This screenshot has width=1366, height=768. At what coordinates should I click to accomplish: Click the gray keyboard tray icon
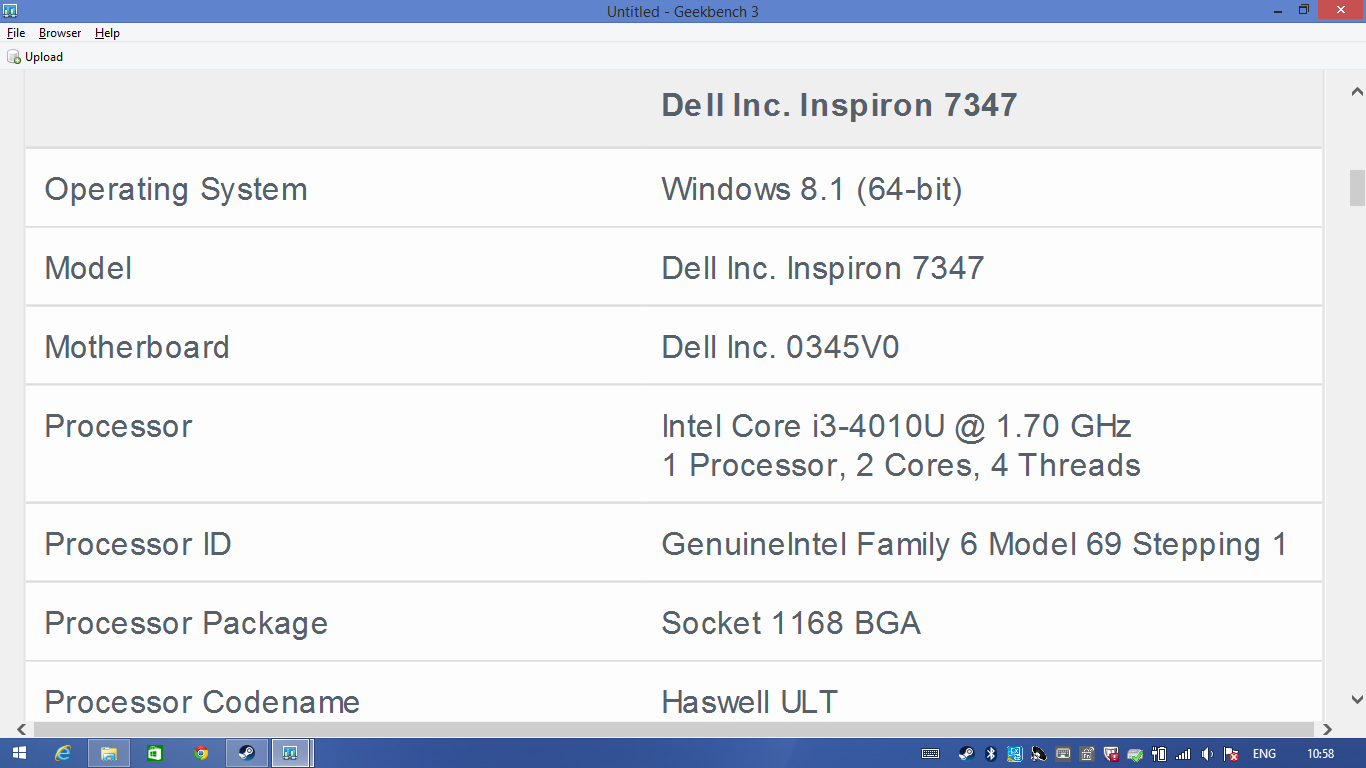[x=1063, y=754]
